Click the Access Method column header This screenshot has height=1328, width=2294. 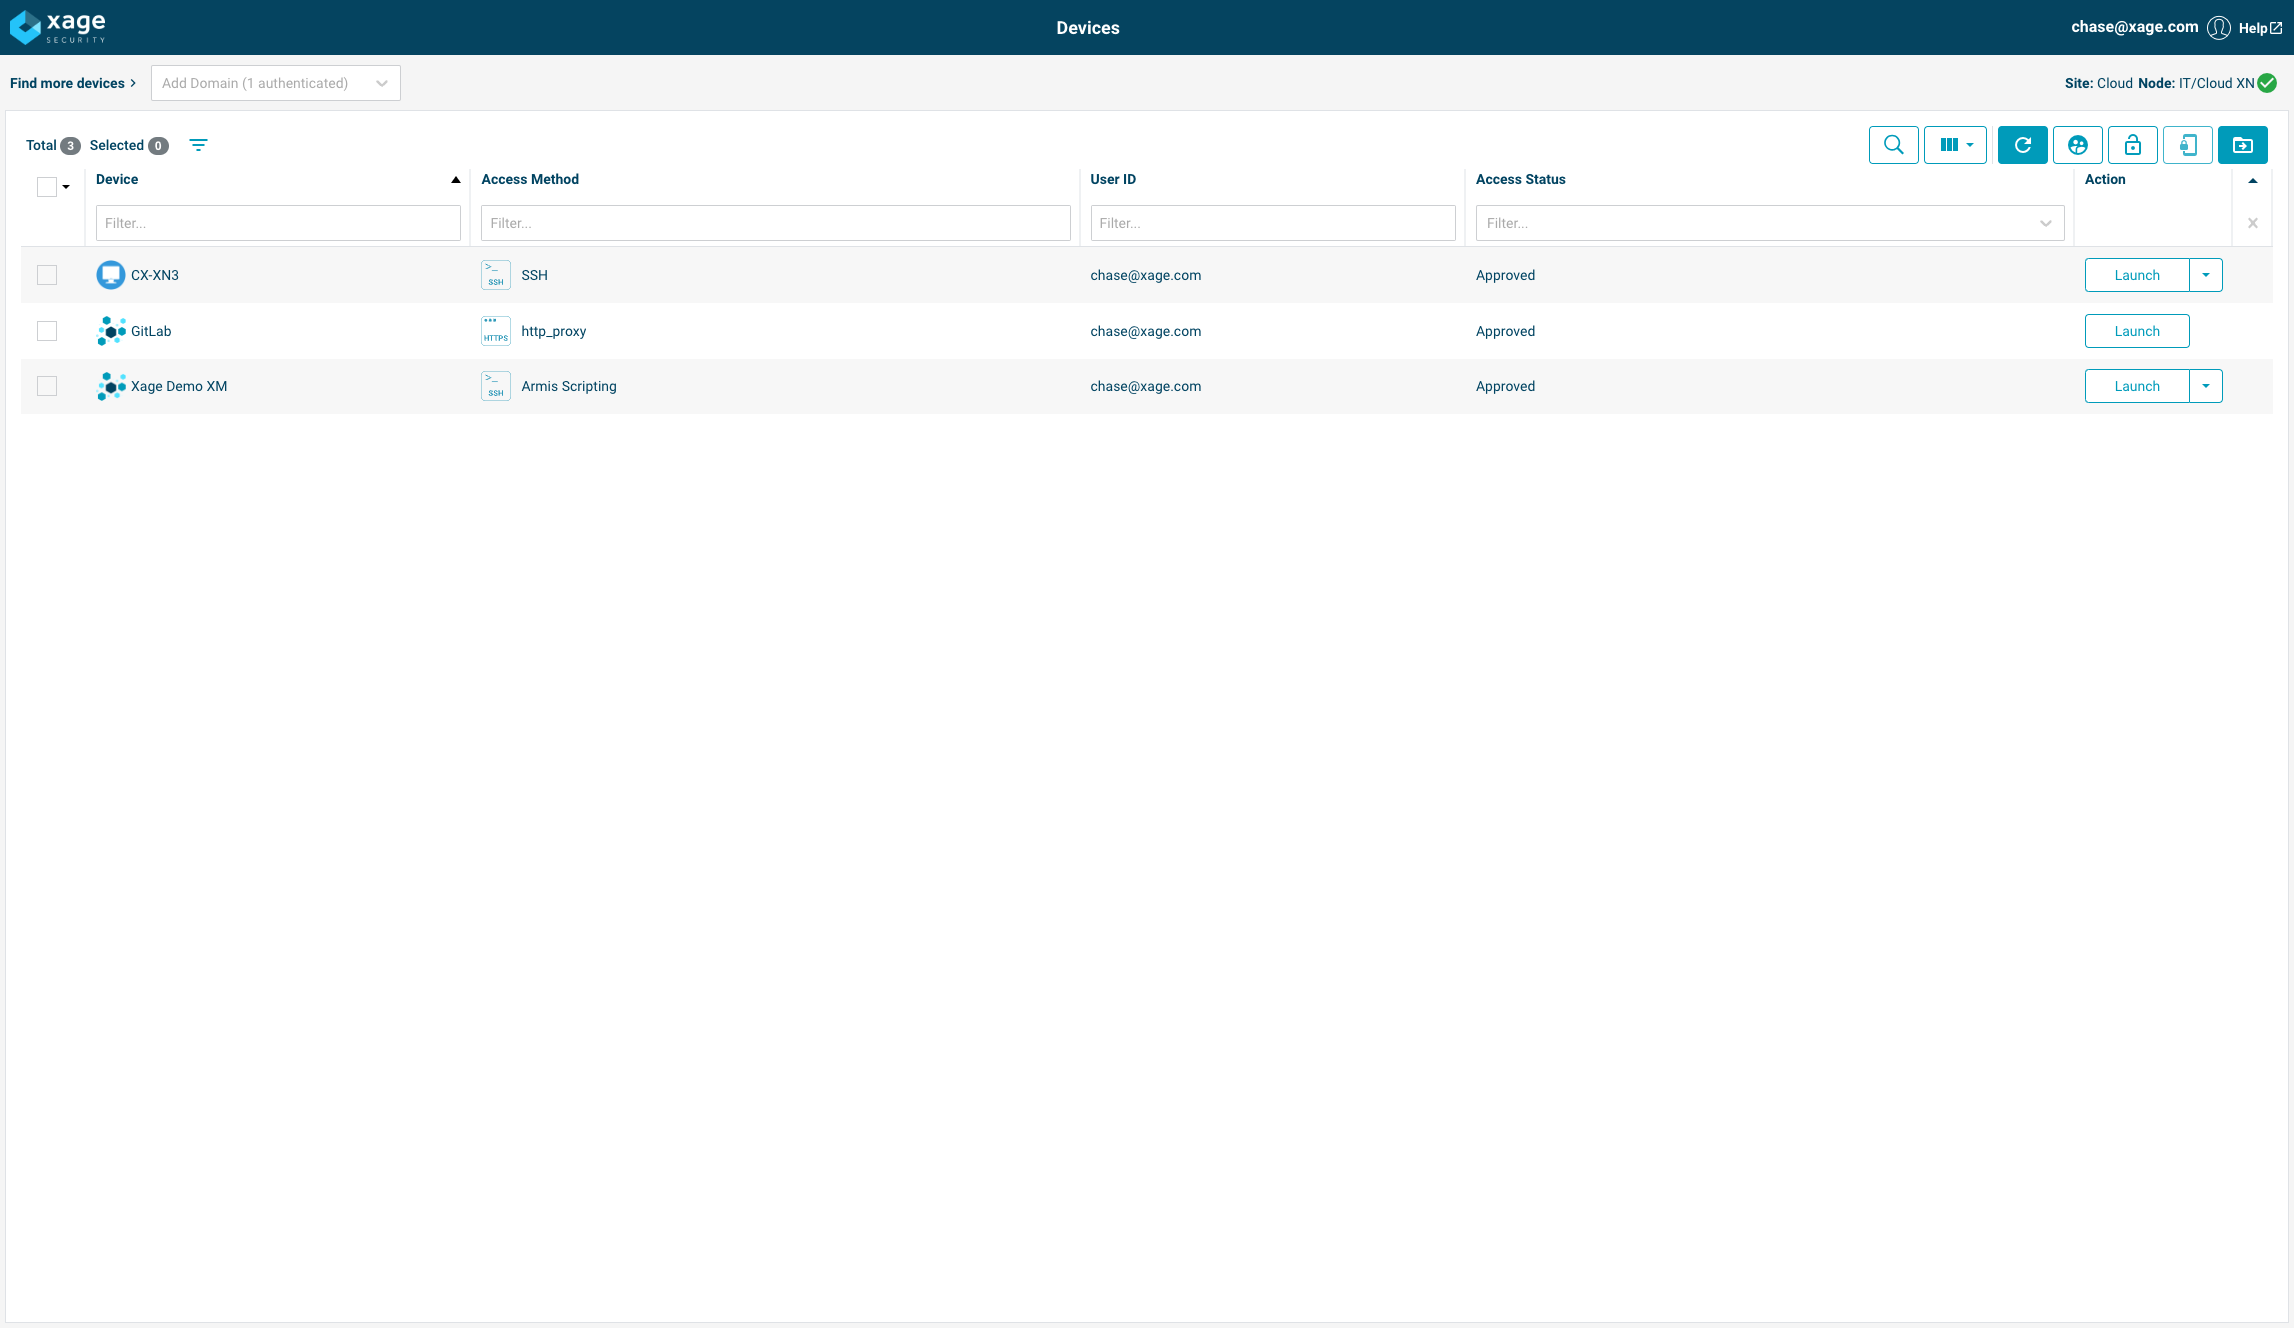[x=530, y=179]
